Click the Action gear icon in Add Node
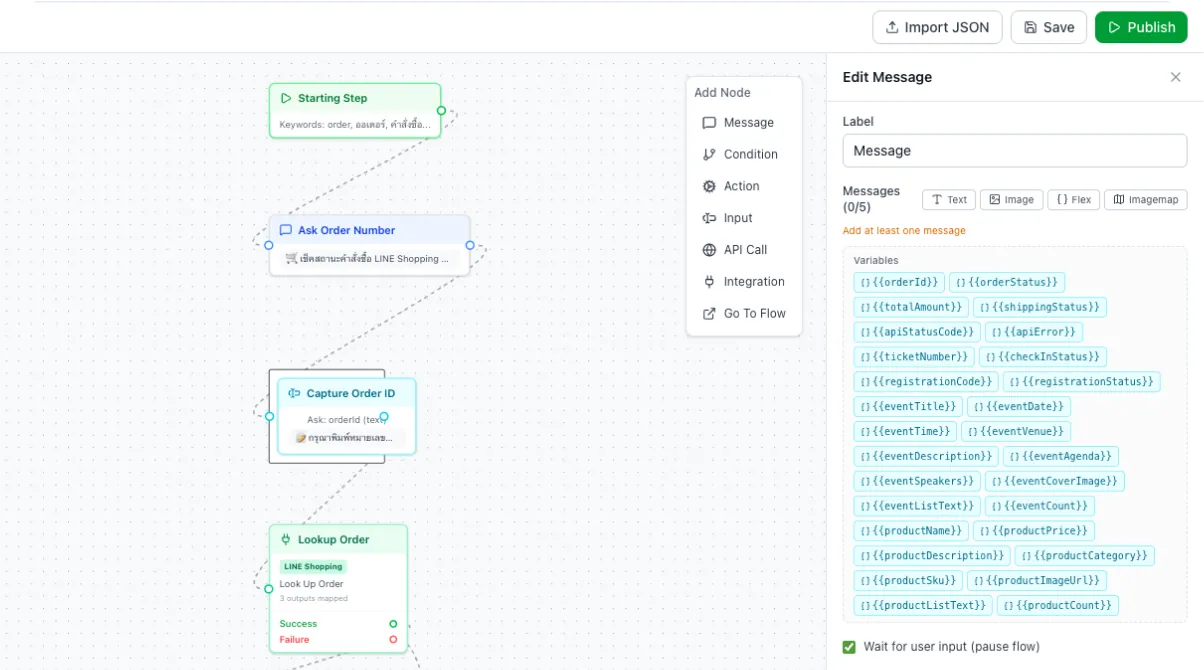This screenshot has height=670, width=1204. tap(709, 186)
